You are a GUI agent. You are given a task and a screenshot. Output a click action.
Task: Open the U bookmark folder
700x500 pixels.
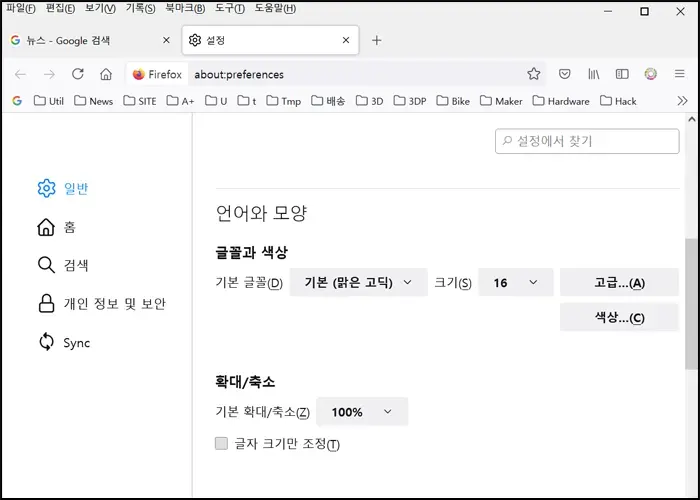click(x=216, y=101)
